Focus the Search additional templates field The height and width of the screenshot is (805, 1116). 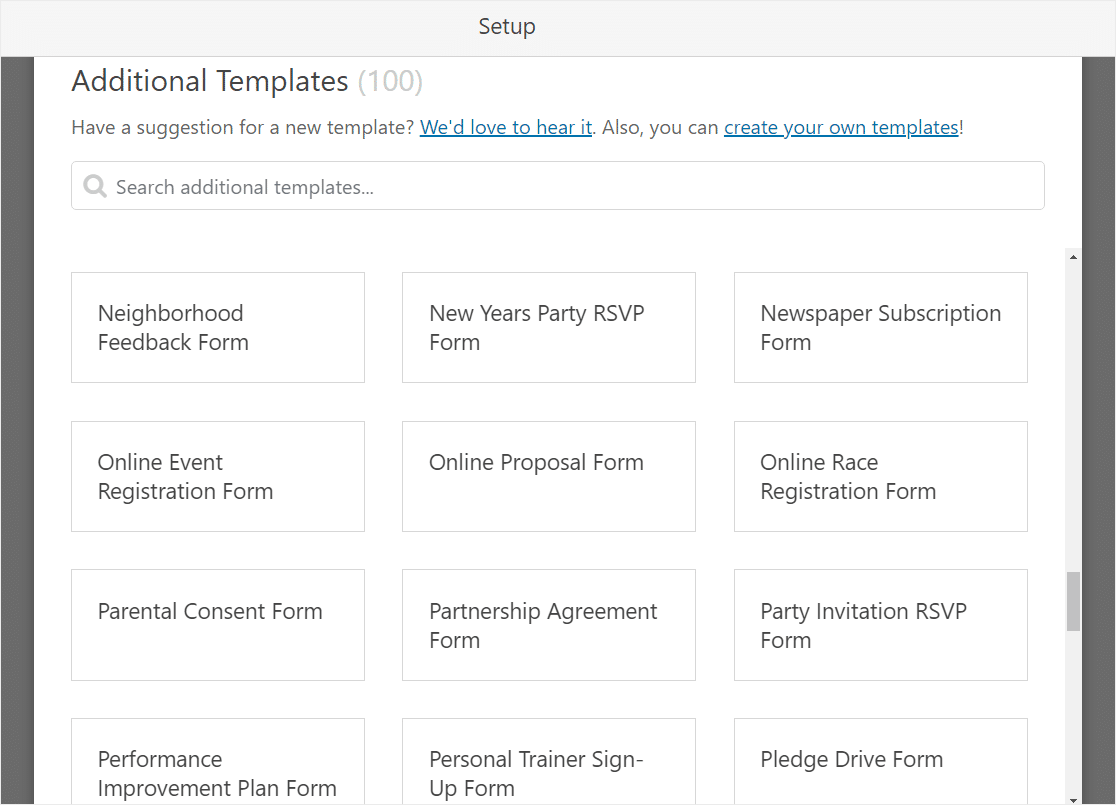[x=557, y=186]
